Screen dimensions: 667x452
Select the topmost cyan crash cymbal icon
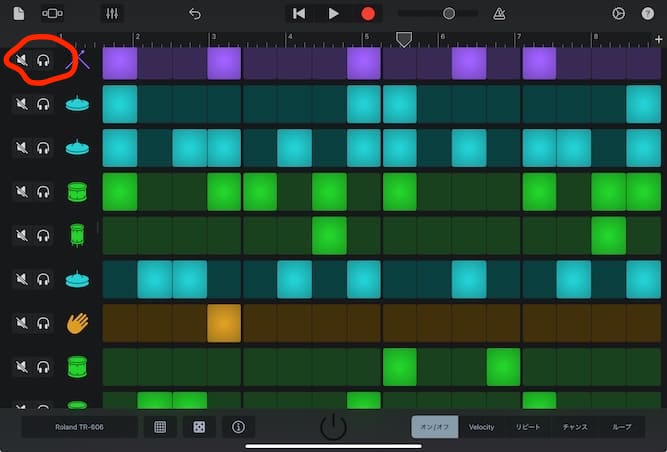click(77, 104)
